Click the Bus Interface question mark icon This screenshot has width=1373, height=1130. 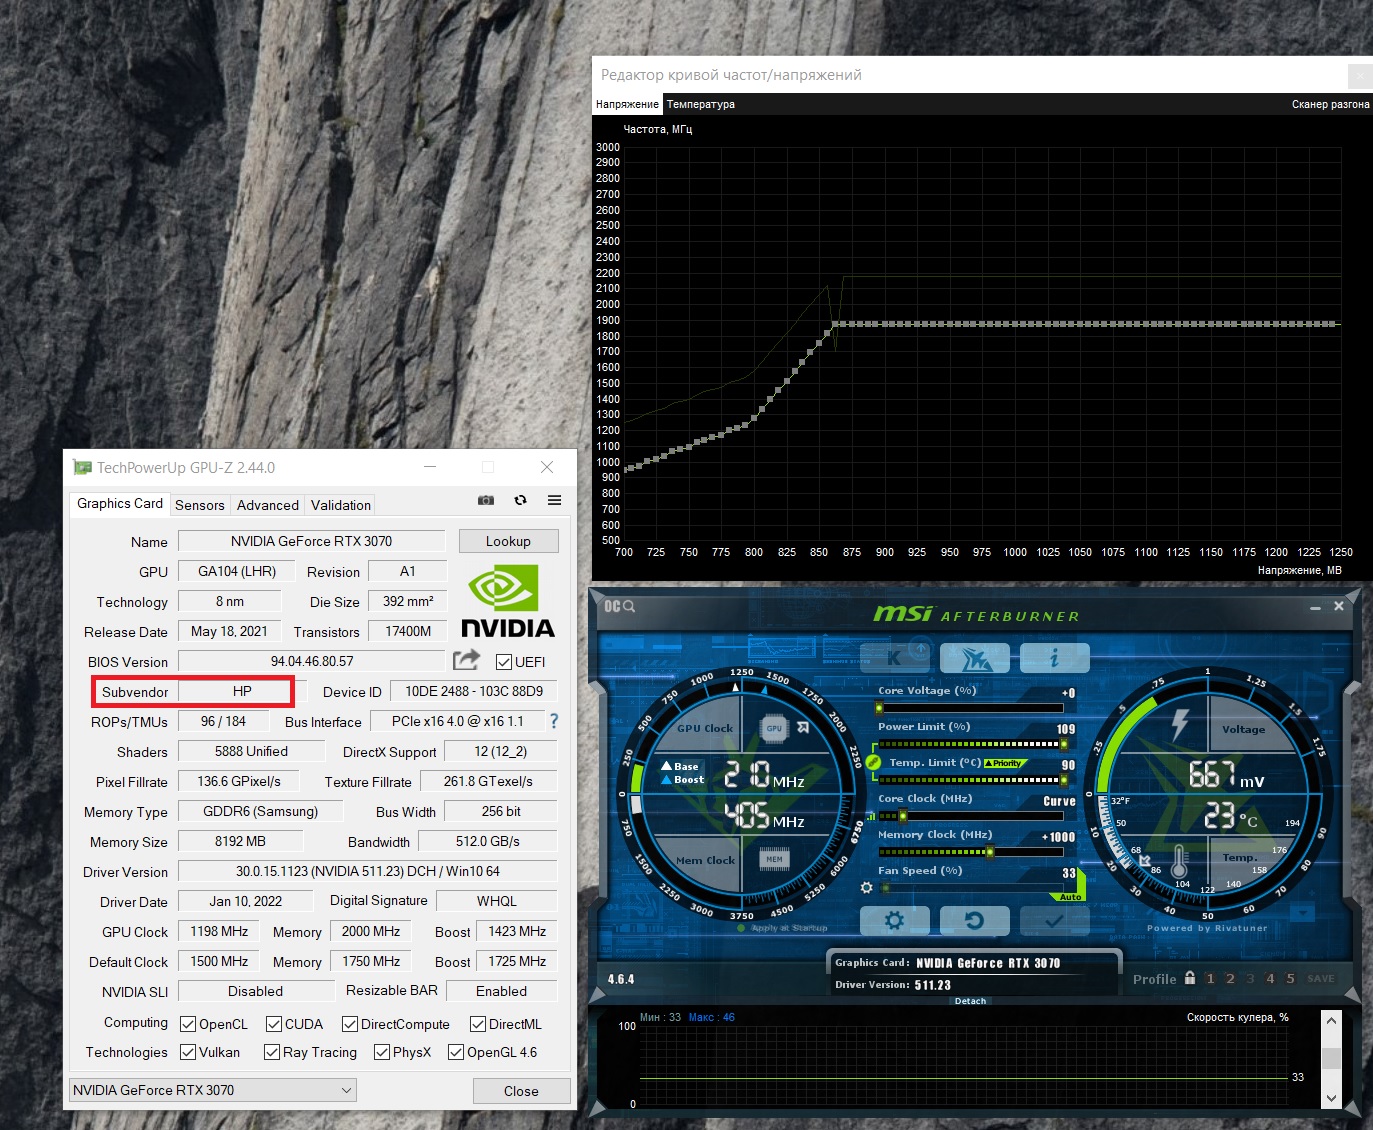(x=554, y=721)
